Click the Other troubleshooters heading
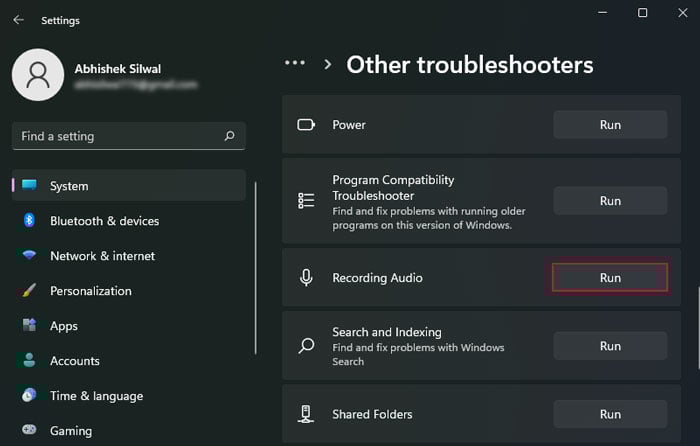Viewport: 700px width, 446px height. pyautogui.click(x=470, y=65)
